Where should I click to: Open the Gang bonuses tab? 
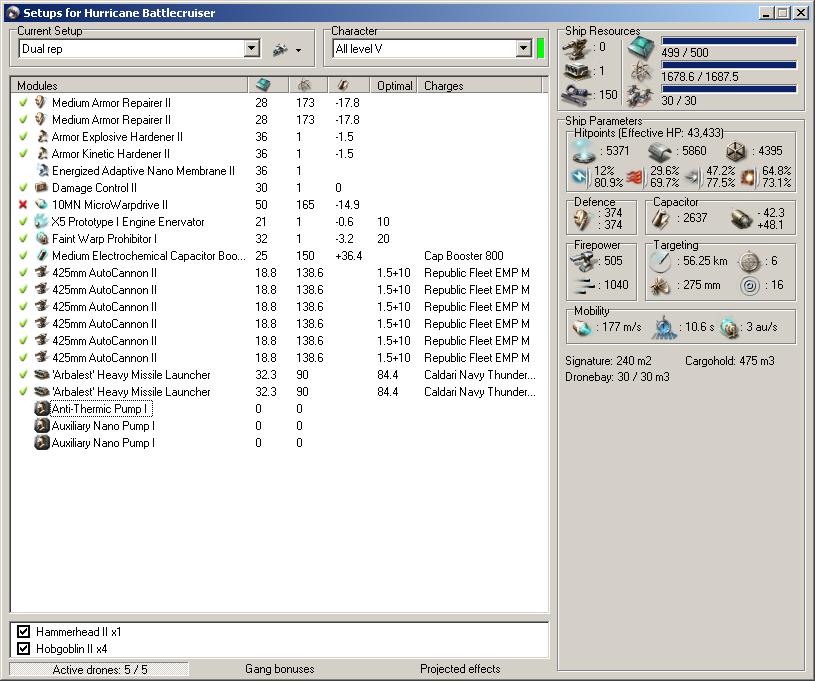click(279, 669)
